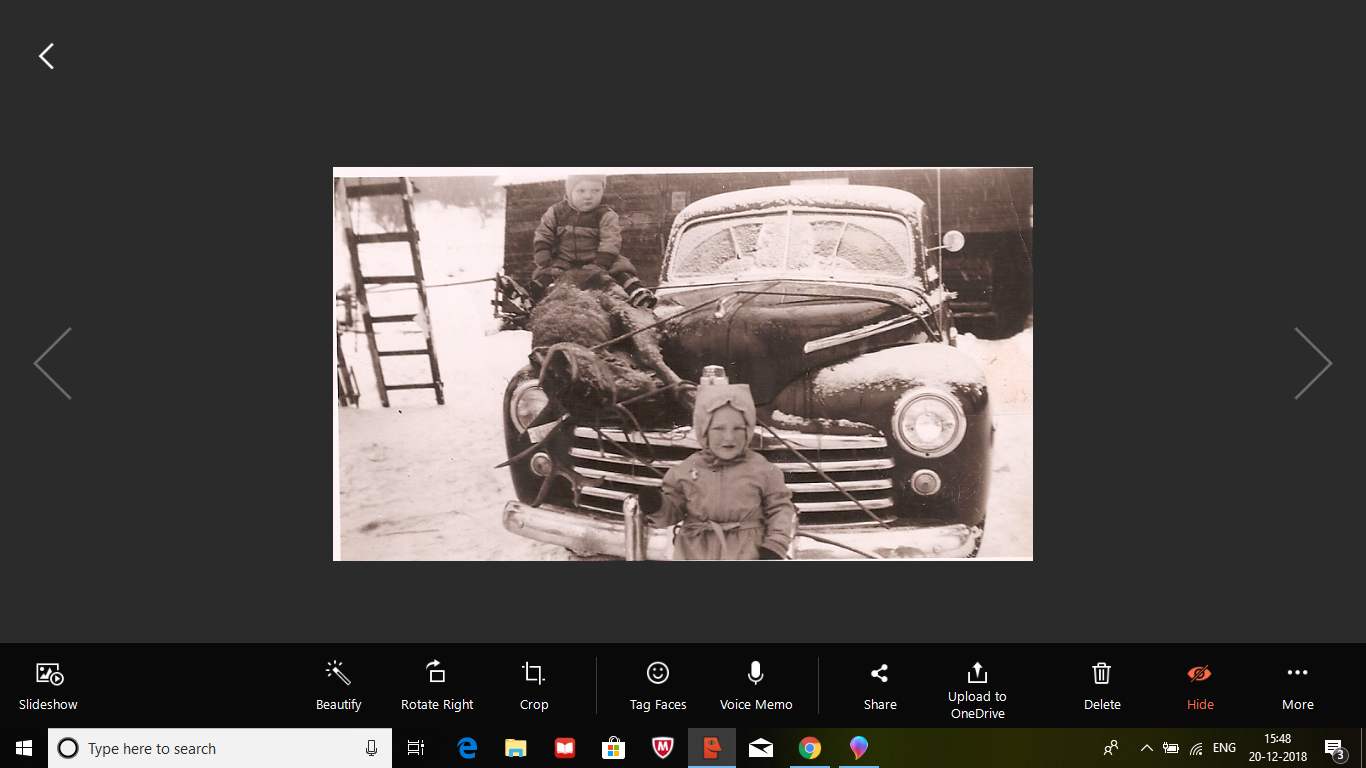Viewport: 1366px width, 768px height.
Task: Delete the current photo
Action: 1102,685
